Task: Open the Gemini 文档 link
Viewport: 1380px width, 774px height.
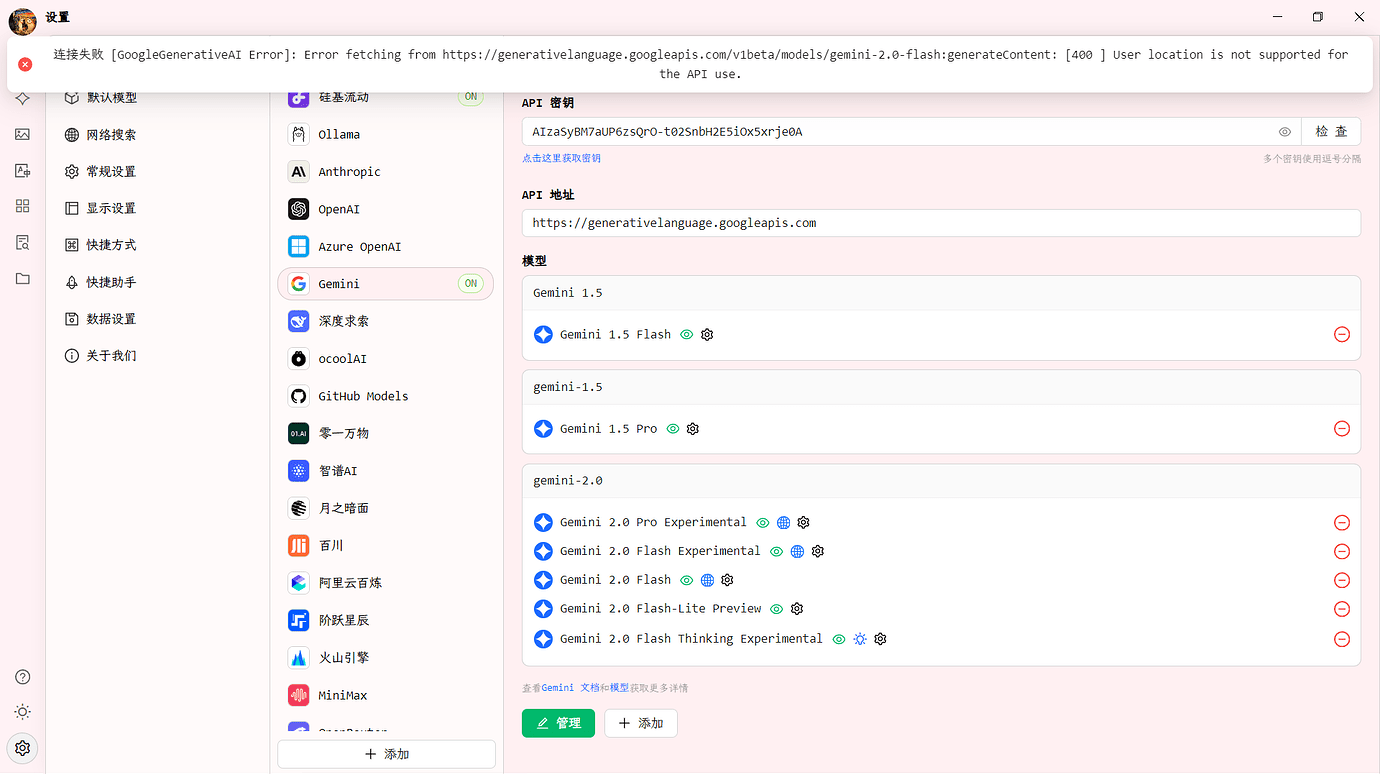Action: coord(571,688)
